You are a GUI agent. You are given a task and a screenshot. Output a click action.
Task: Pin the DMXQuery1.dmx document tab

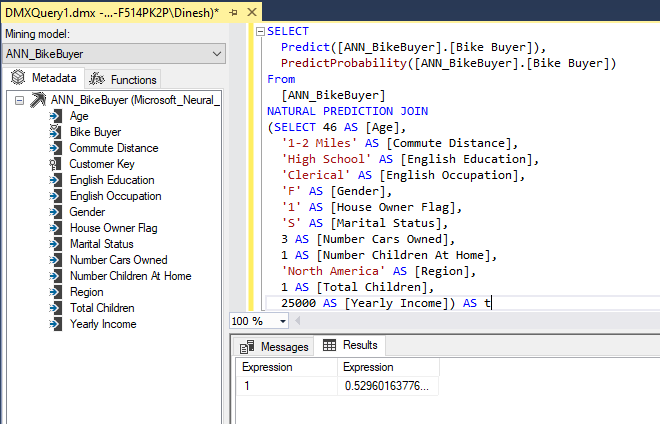[233, 13]
